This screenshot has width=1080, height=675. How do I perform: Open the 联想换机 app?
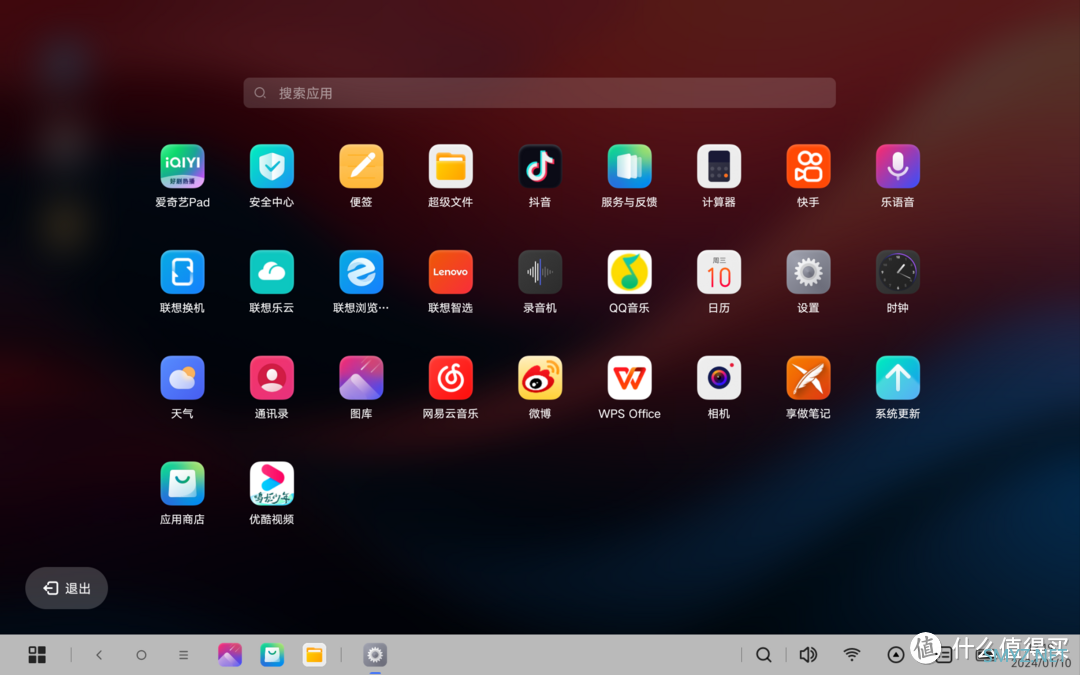[182, 272]
